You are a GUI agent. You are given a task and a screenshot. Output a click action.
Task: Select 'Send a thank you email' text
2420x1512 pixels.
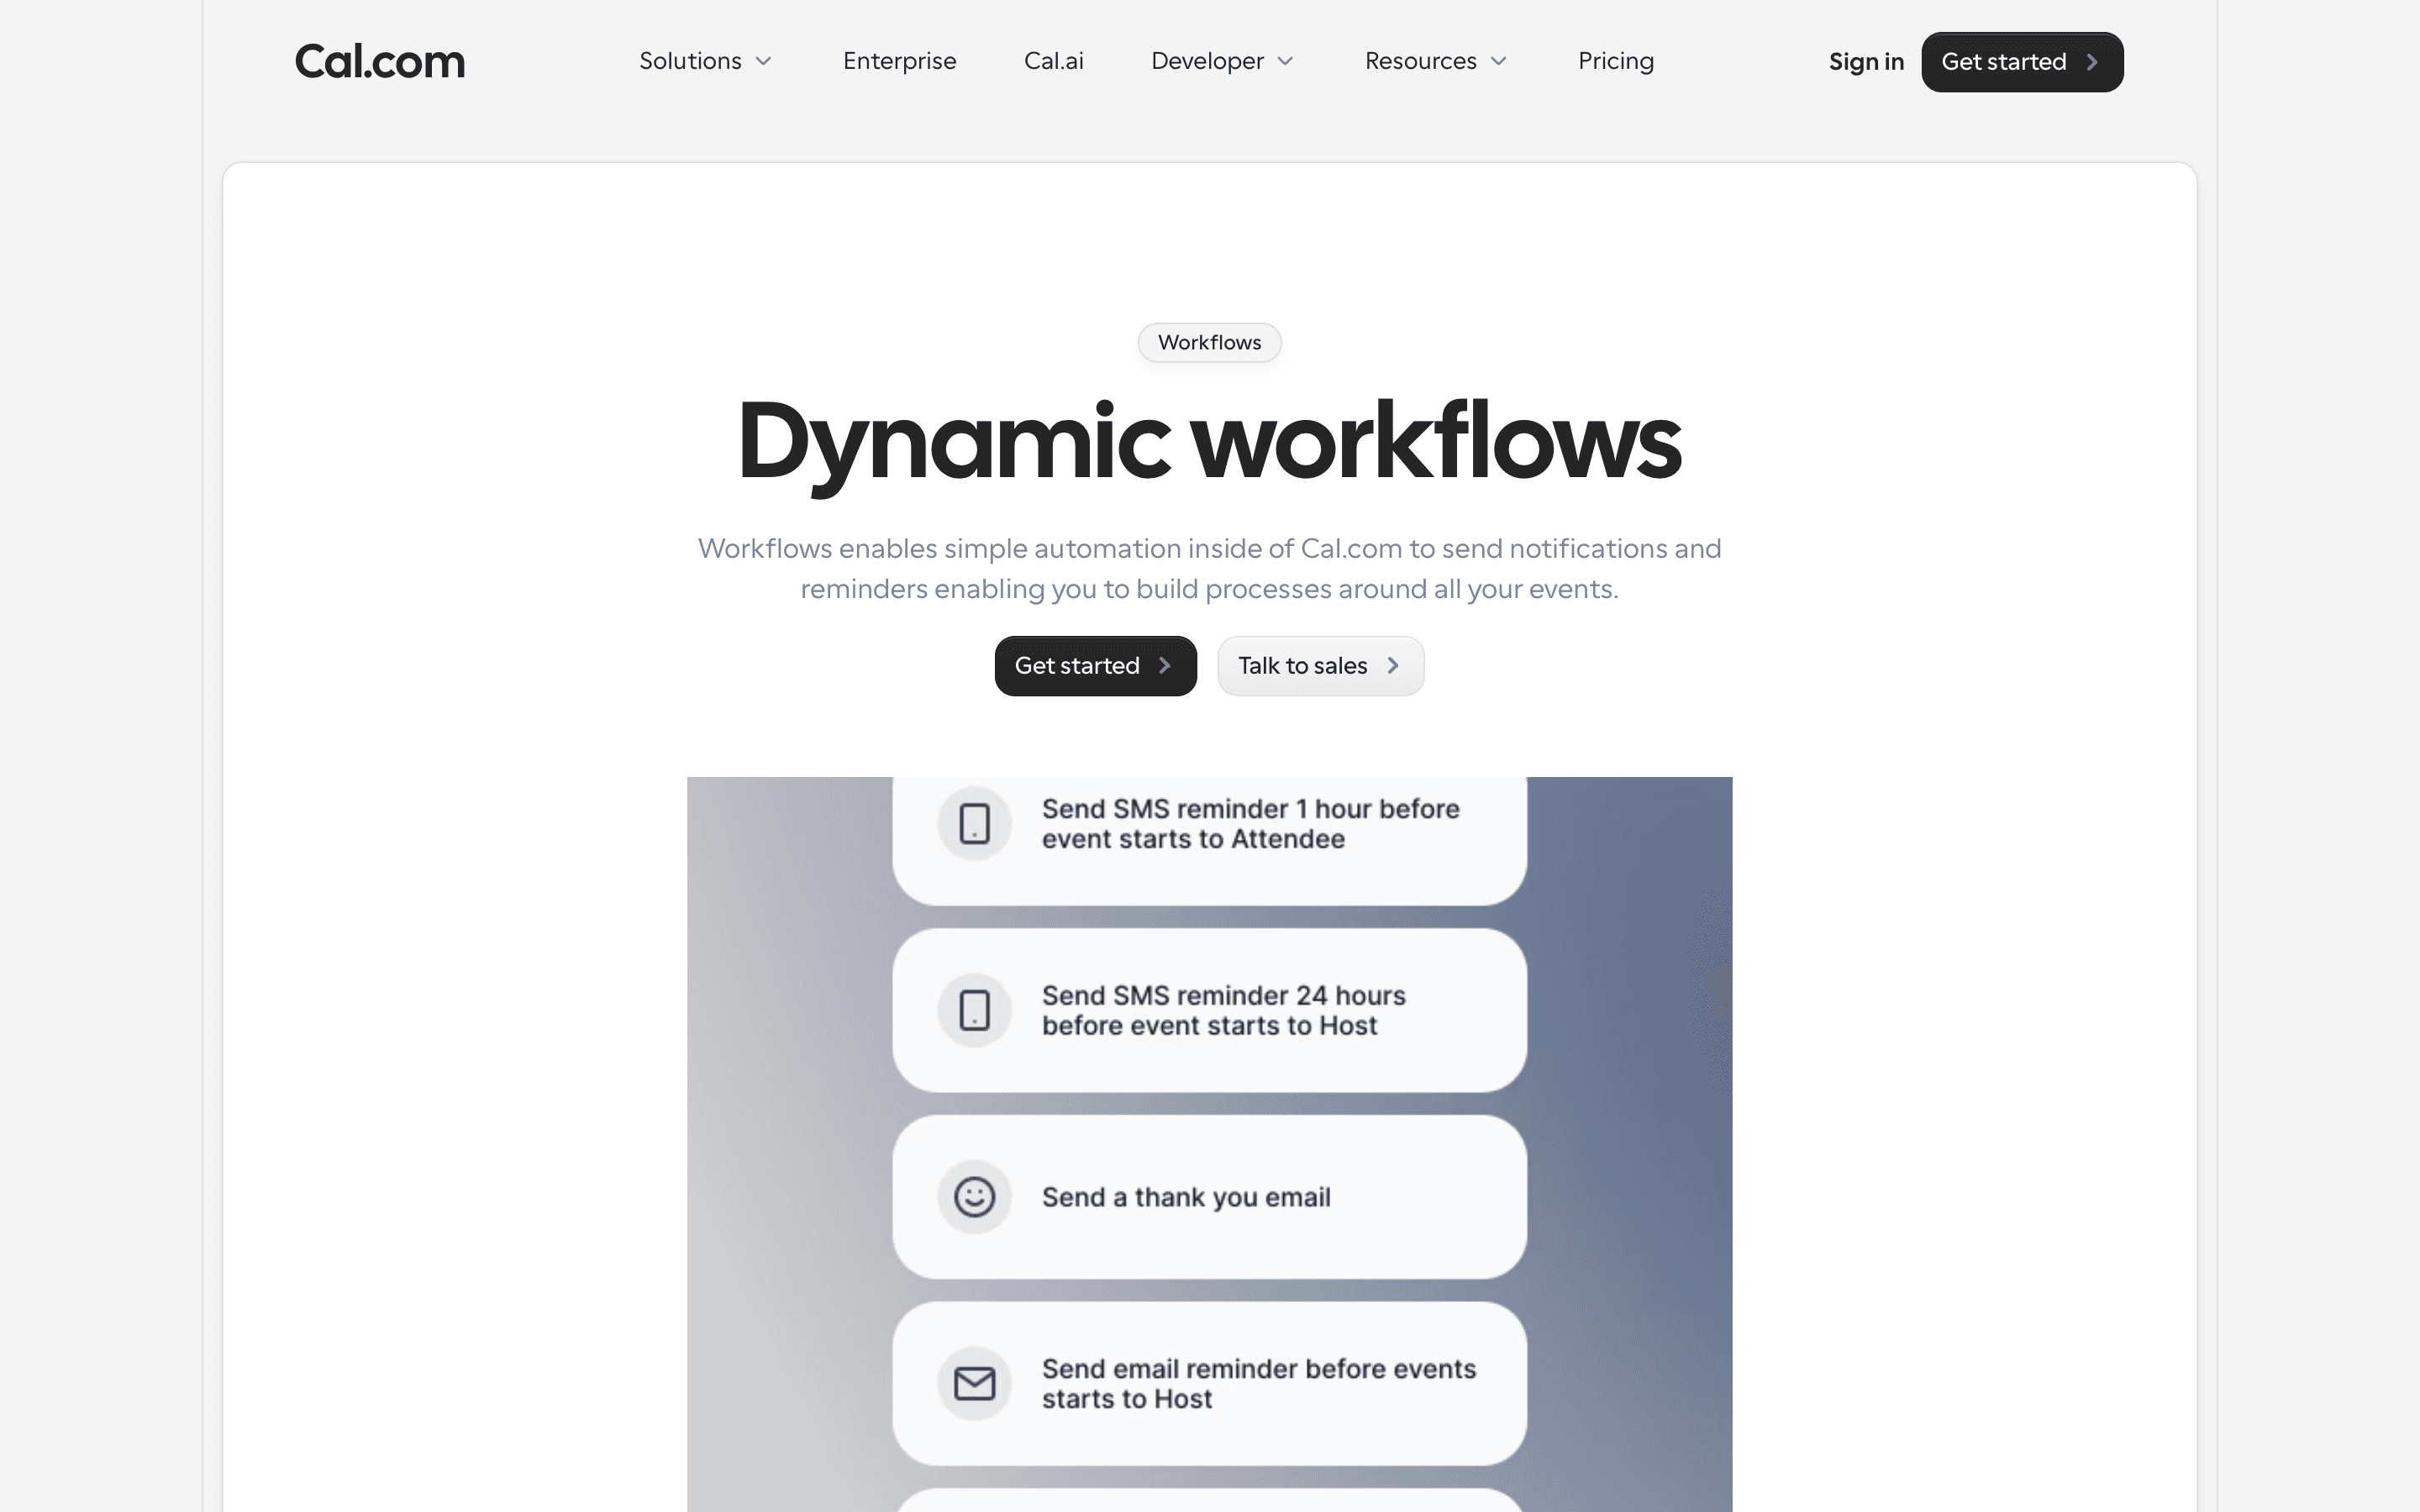click(x=1186, y=1197)
